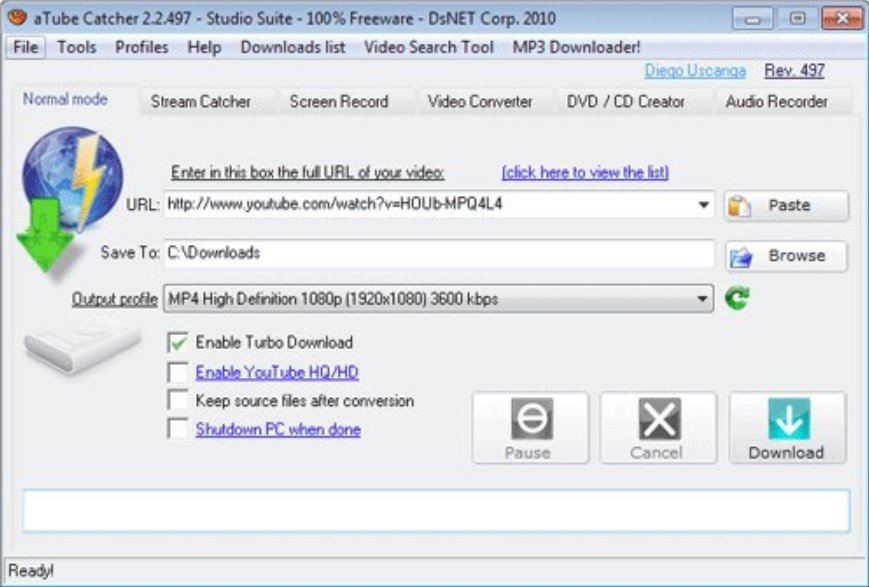Viewport: 869px width, 587px height.
Task: Tick the Shutdown PC when done checkbox
Action: coord(178,429)
